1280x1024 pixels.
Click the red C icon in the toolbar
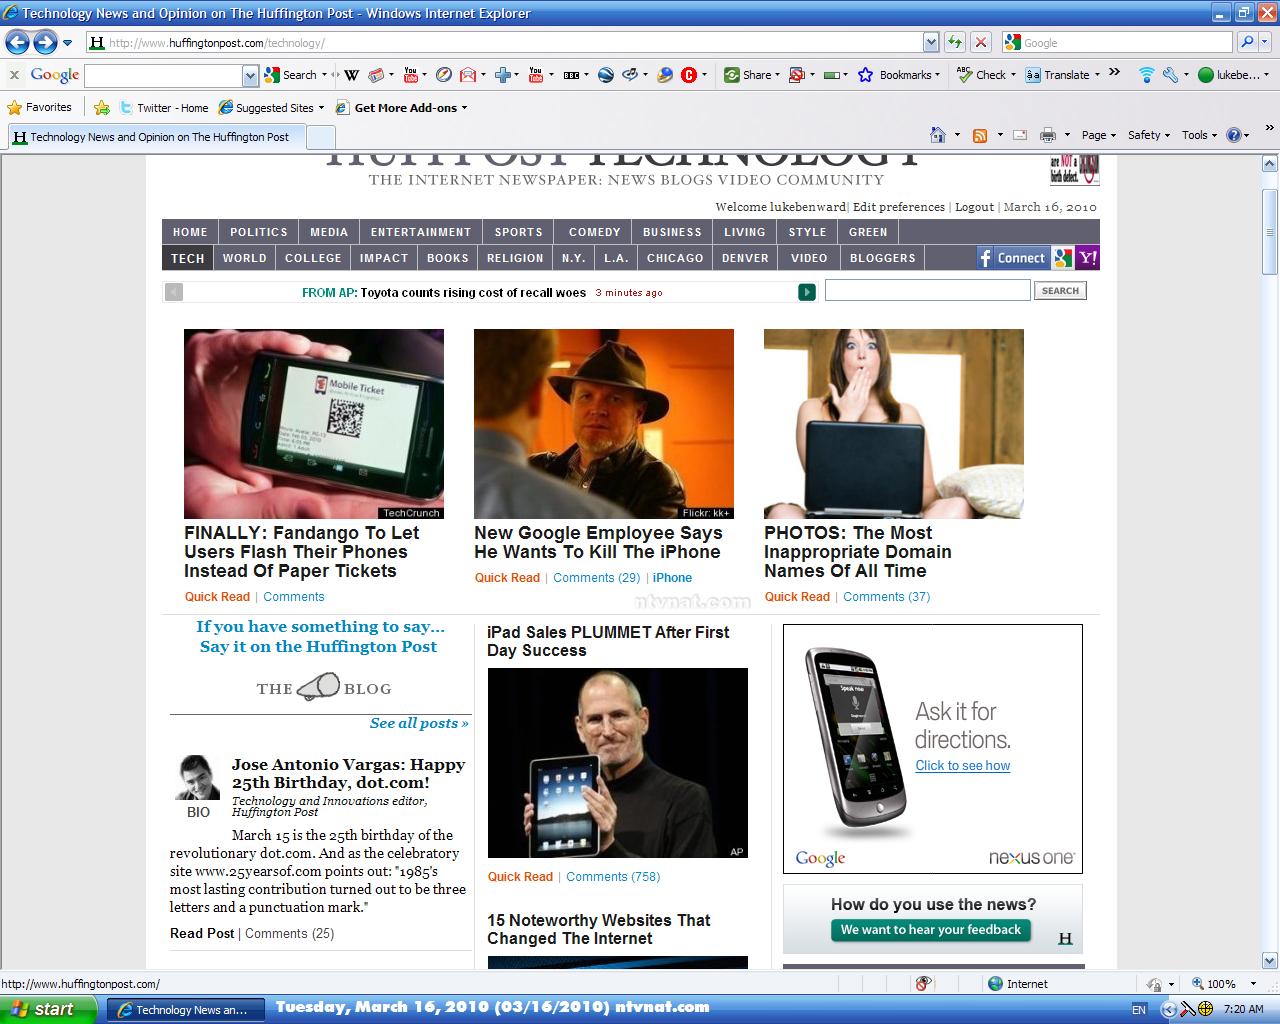689,75
